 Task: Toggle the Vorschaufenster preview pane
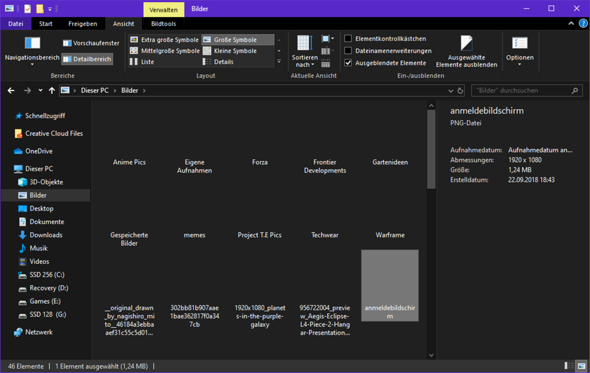coord(91,43)
